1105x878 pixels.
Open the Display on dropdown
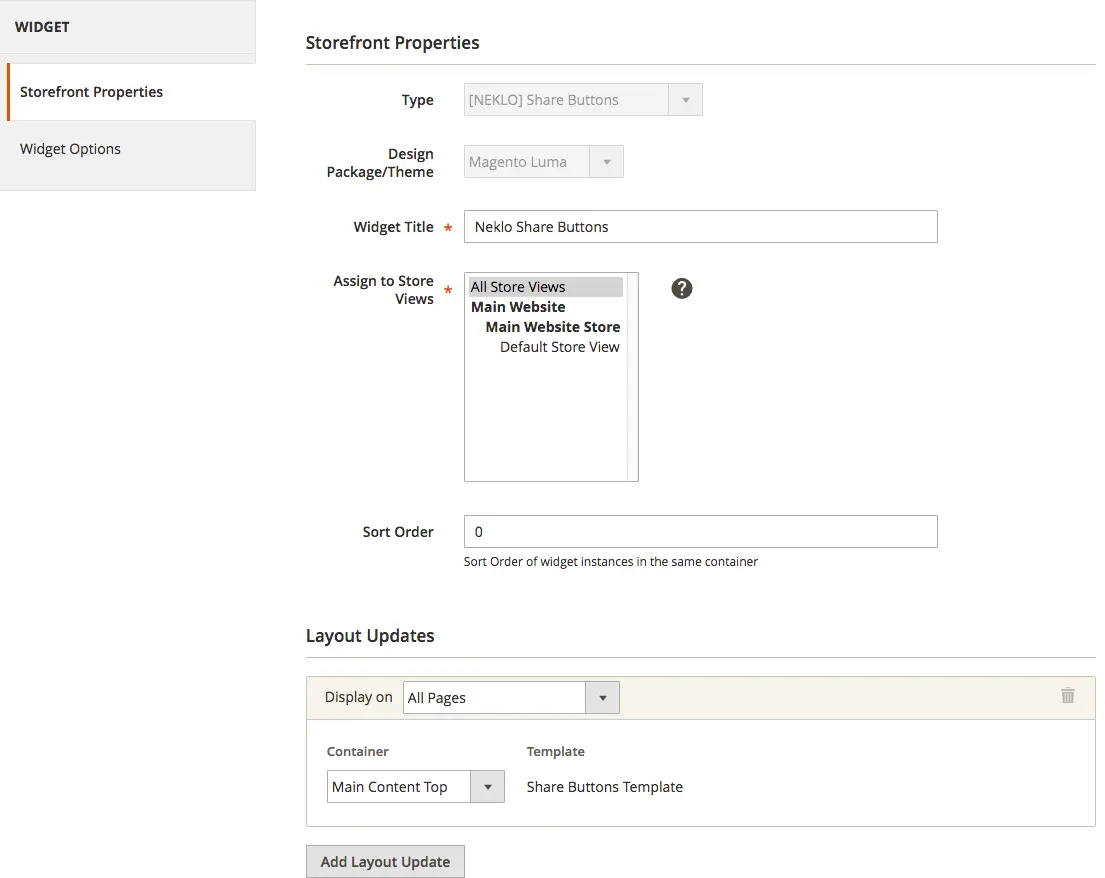(x=511, y=698)
